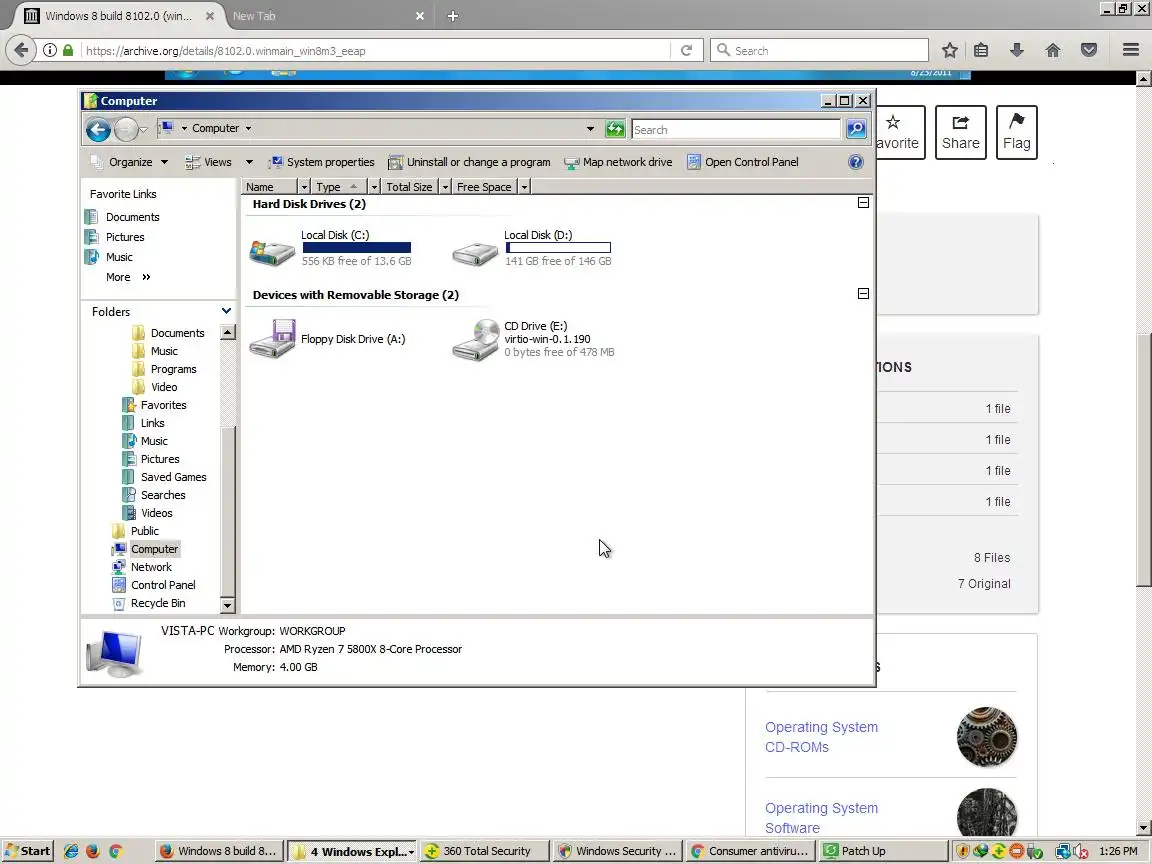Viewport: 1152px width, 864px height.
Task: Open the Free Space column dropdown
Action: 524,187
